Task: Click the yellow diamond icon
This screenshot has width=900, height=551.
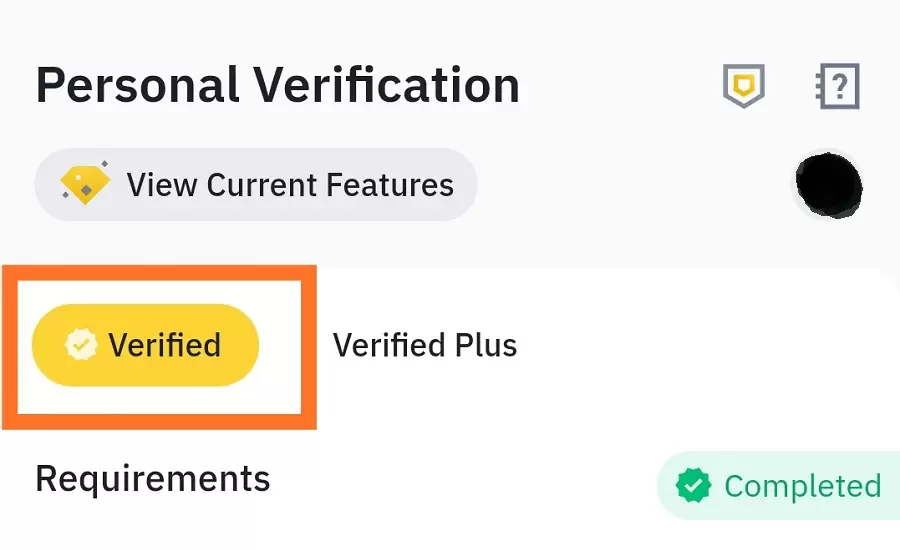Action: tap(84, 185)
